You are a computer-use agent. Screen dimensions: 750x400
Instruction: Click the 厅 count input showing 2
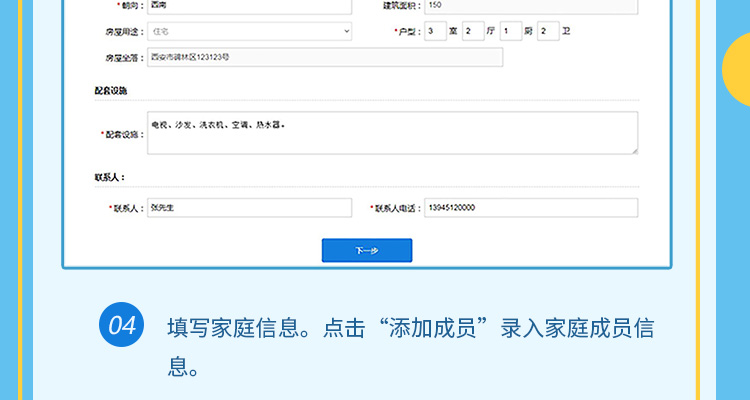click(473, 31)
